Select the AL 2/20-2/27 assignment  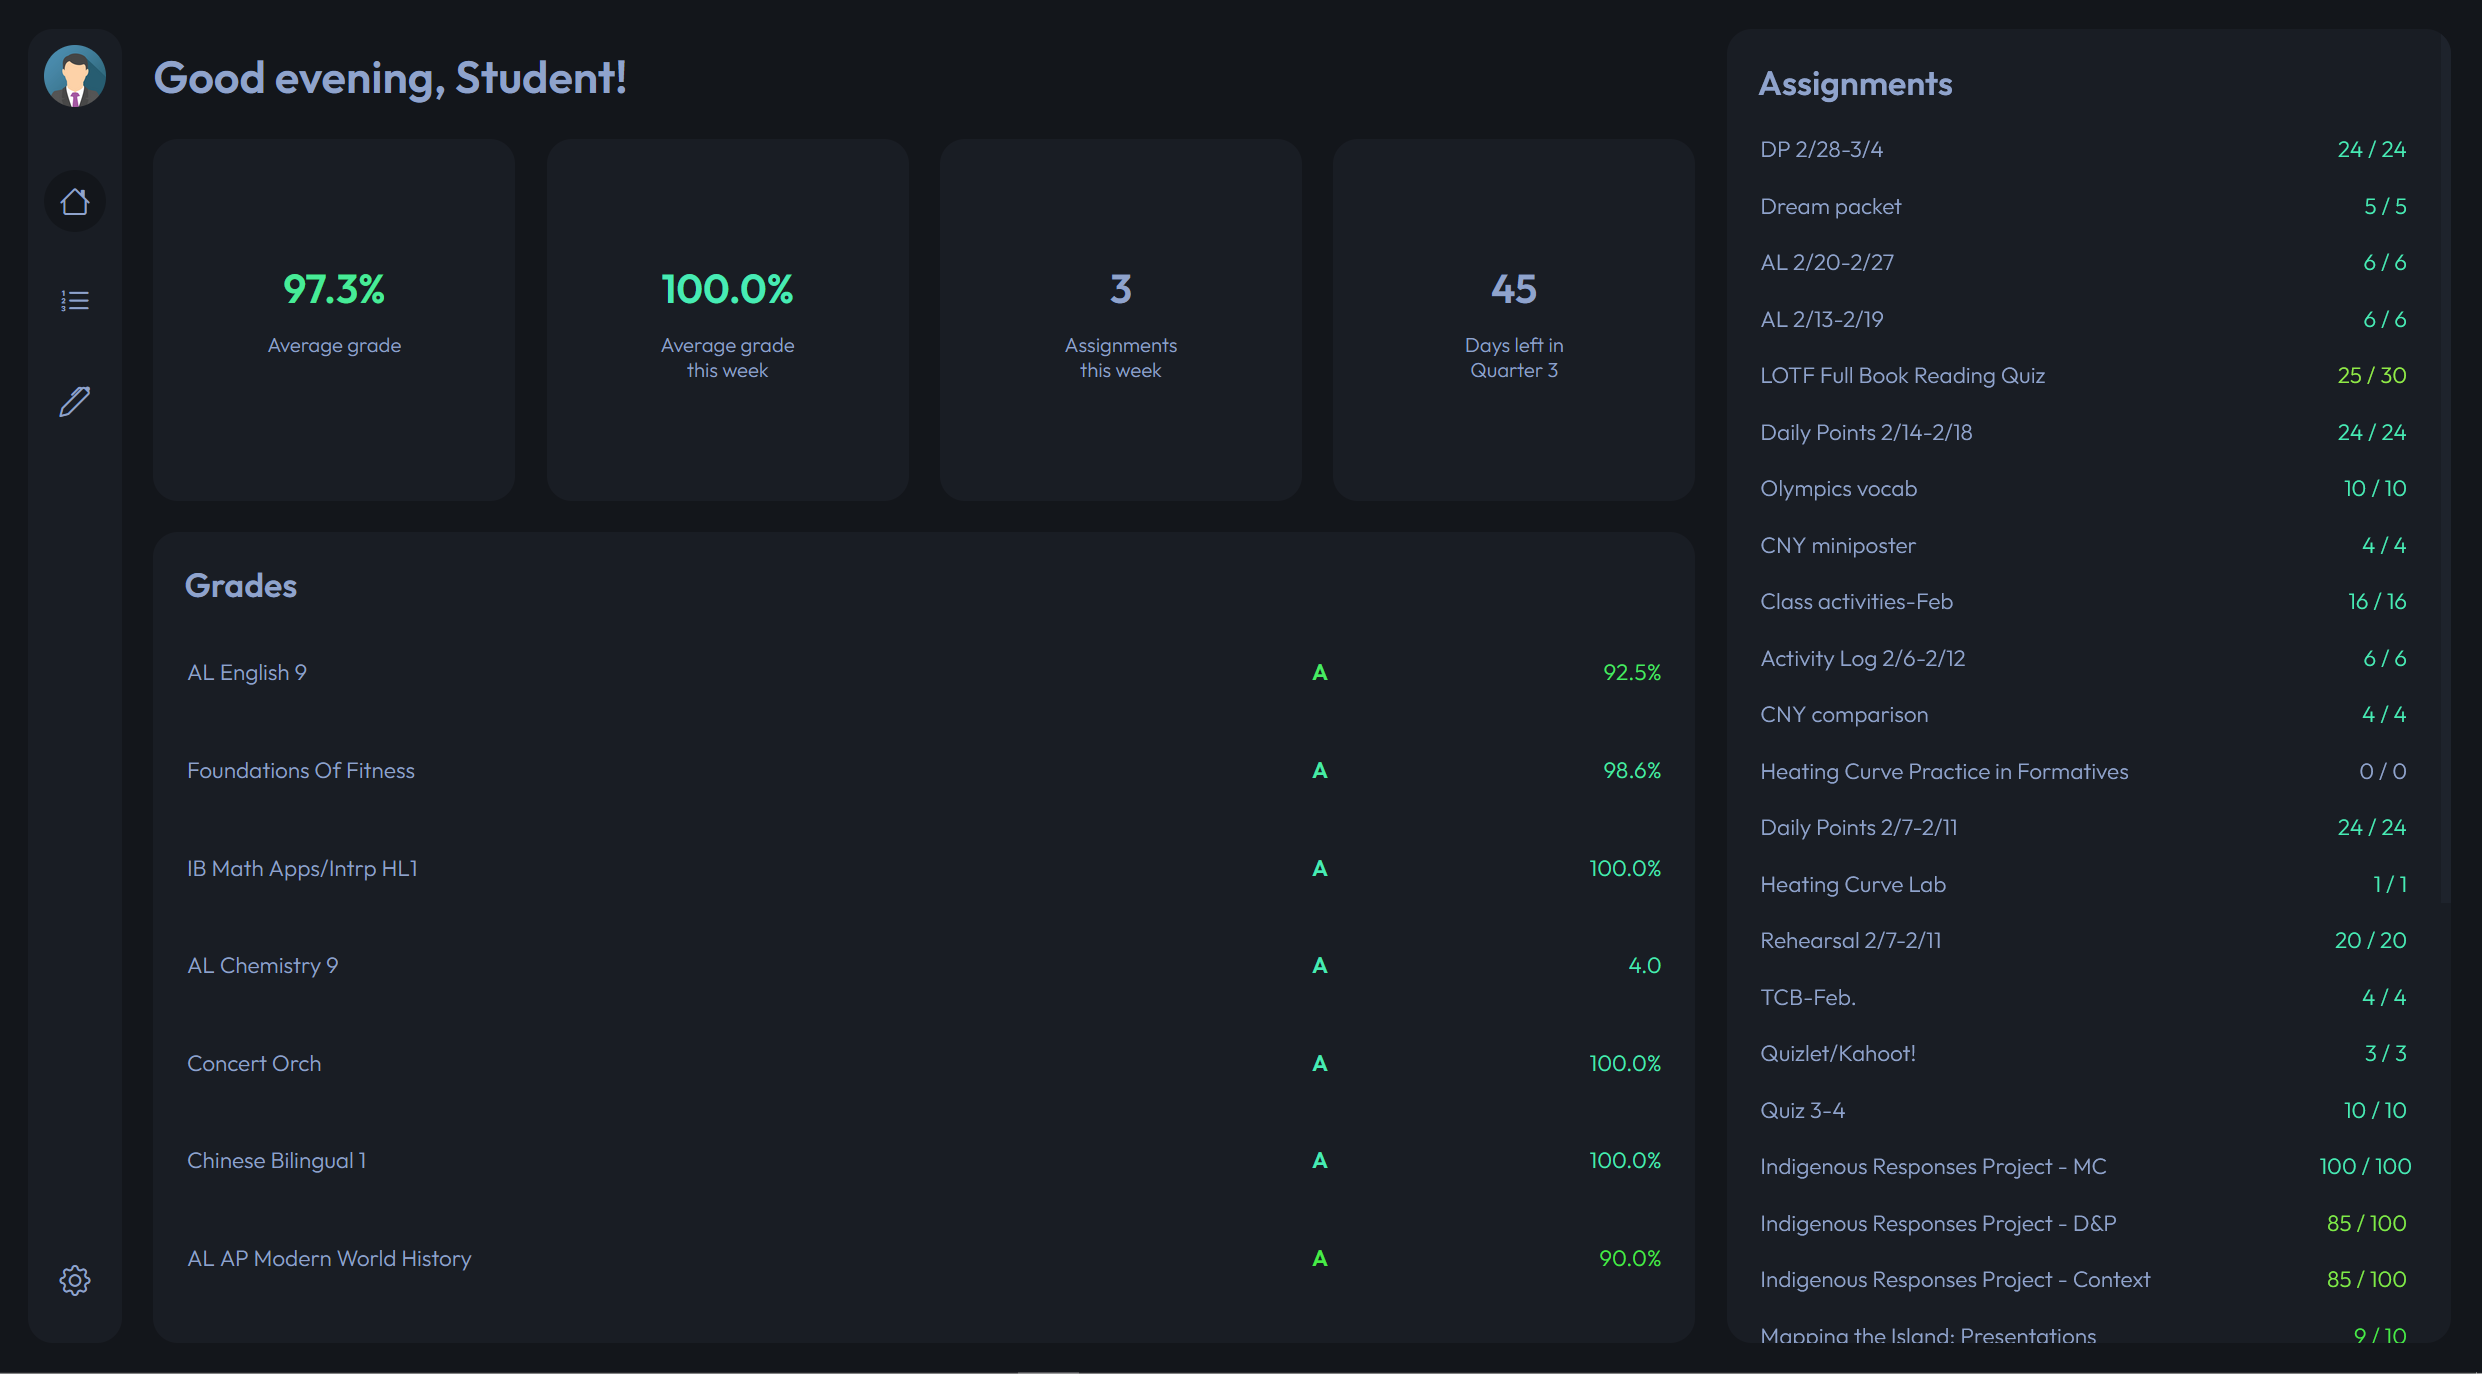(x=2083, y=263)
